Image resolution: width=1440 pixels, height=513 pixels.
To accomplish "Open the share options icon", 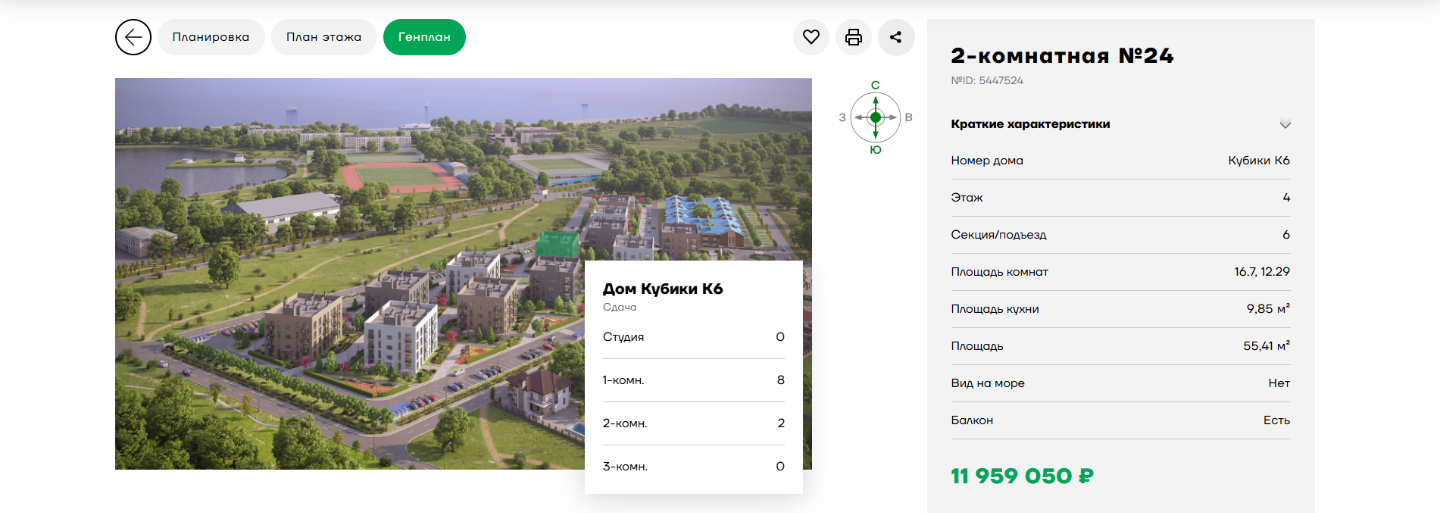I will 896,38.
